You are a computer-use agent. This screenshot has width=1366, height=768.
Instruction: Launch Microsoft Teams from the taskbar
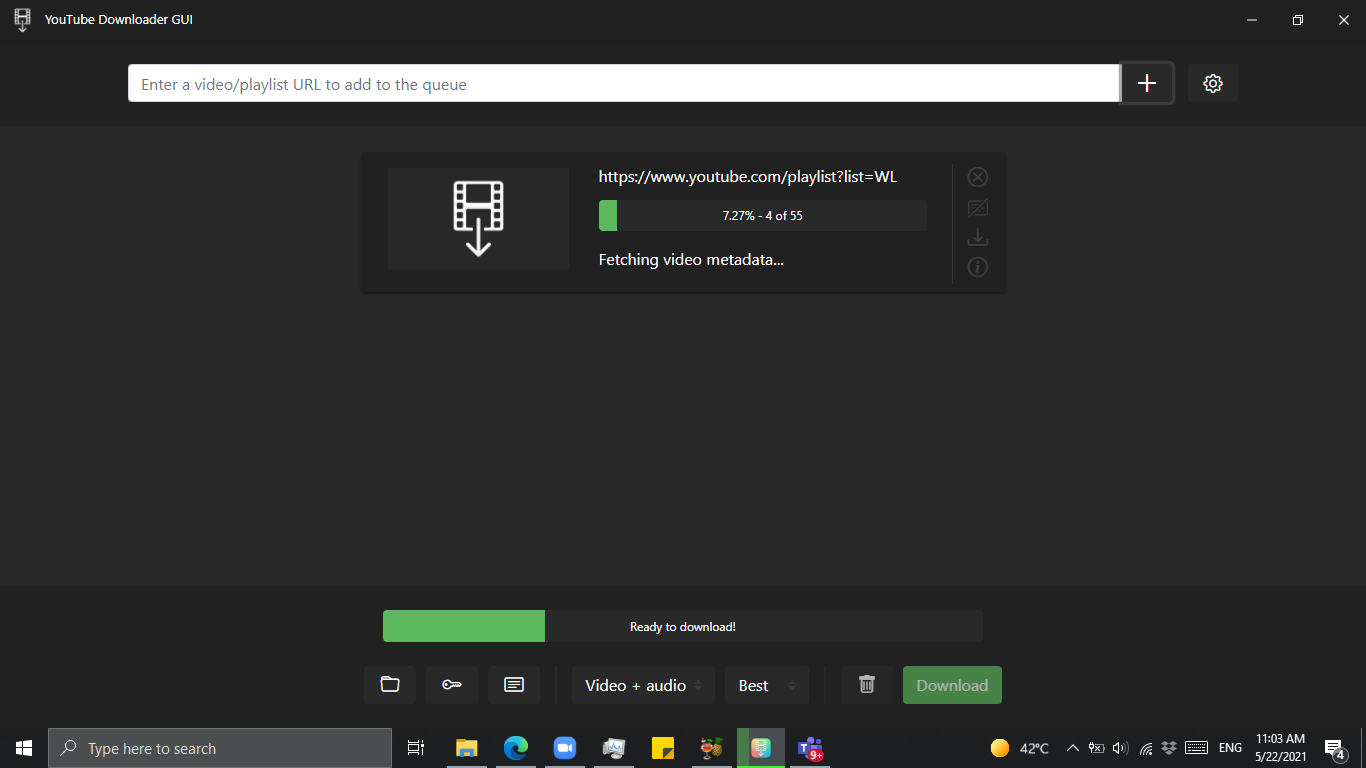click(x=809, y=747)
